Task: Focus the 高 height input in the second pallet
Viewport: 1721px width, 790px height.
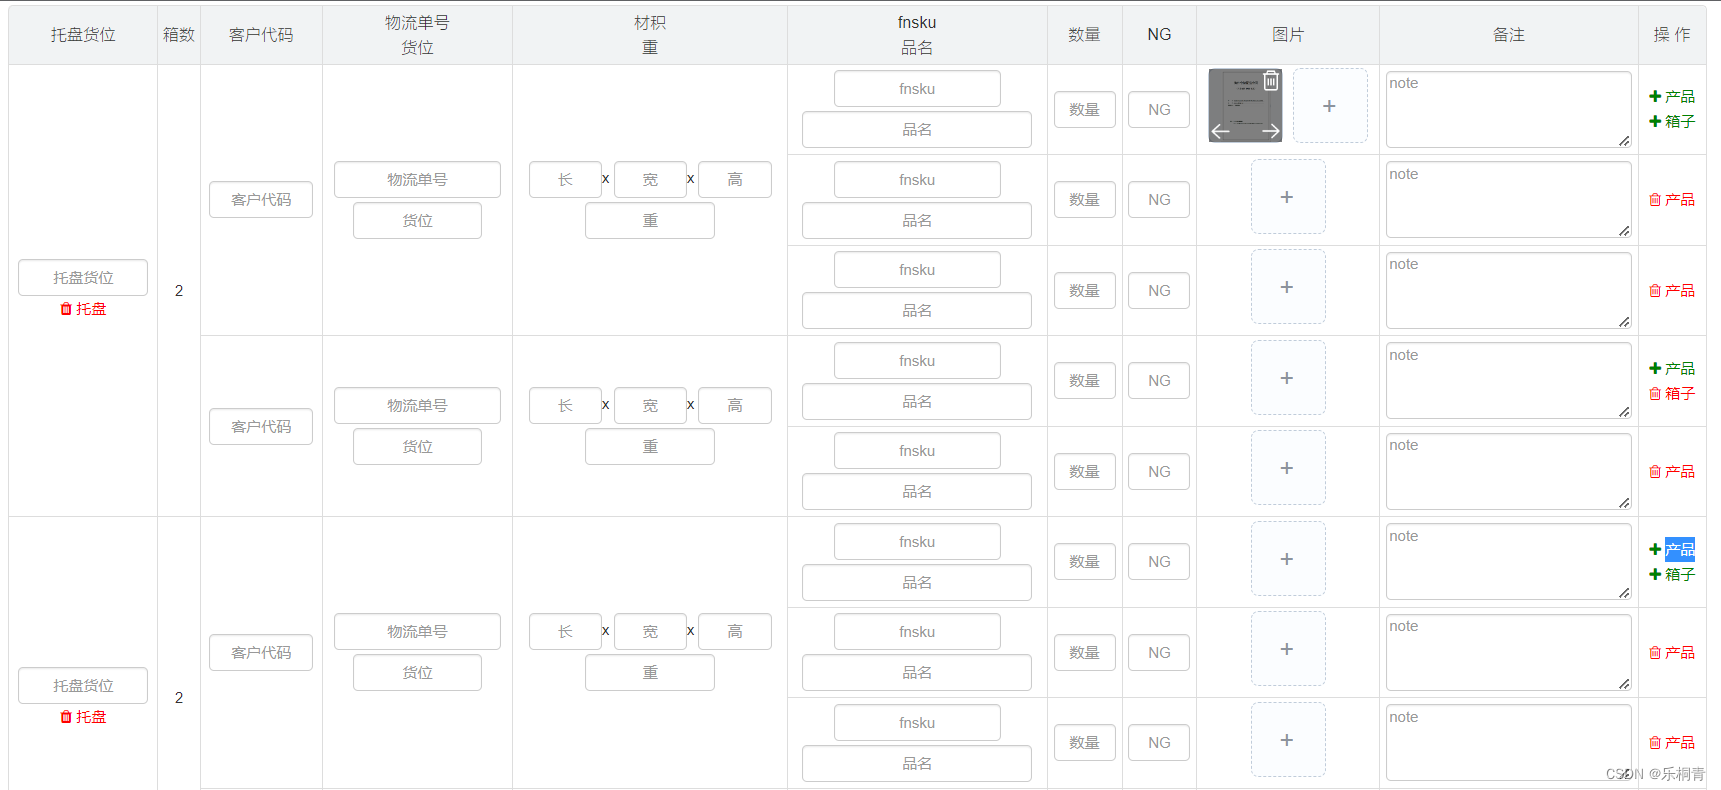Action: click(735, 632)
